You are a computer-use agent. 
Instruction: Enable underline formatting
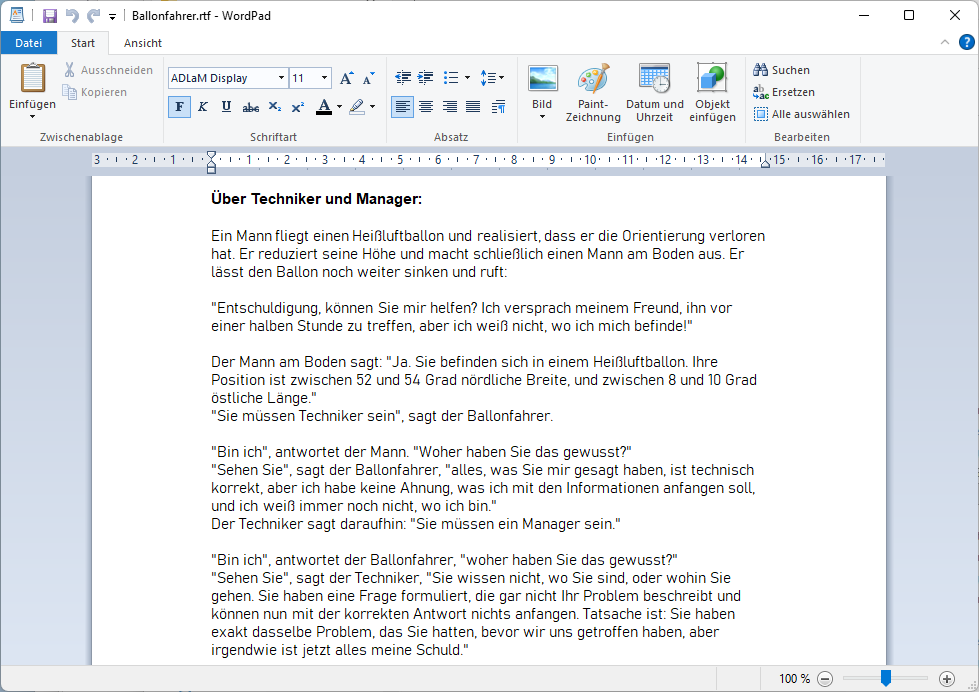coord(225,106)
